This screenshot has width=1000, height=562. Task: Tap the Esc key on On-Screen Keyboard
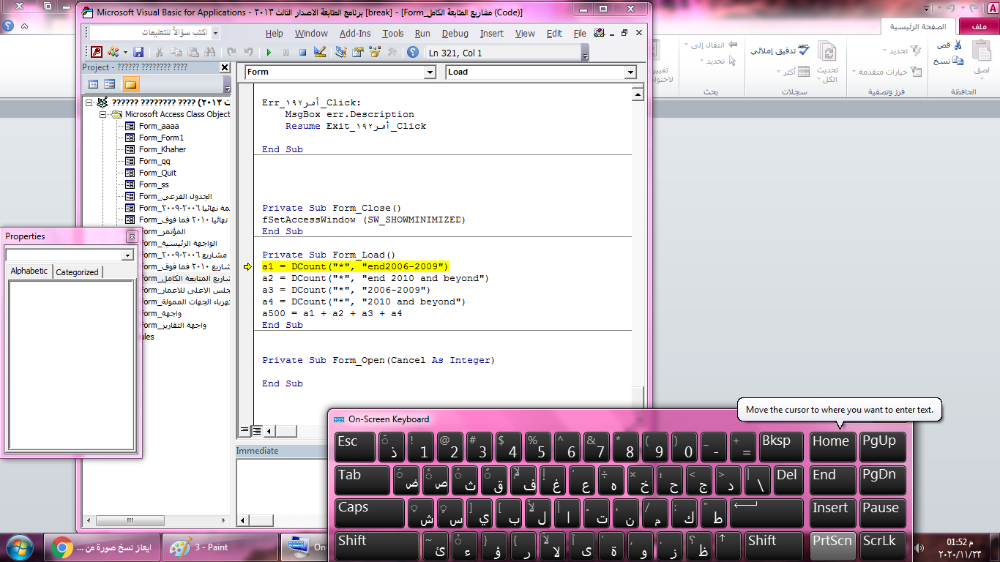pyautogui.click(x=355, y=447)
